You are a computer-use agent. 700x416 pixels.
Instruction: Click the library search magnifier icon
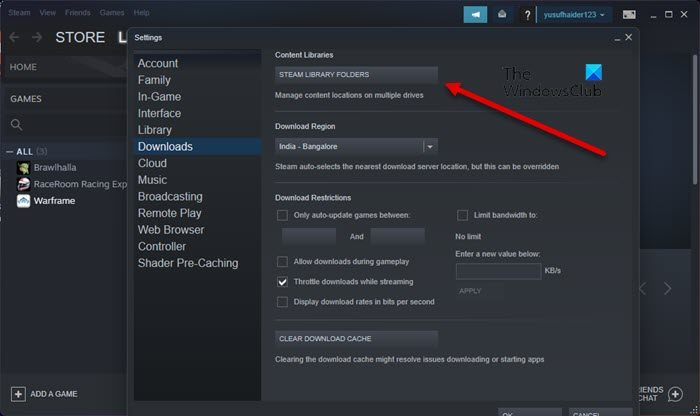(17, 125)
